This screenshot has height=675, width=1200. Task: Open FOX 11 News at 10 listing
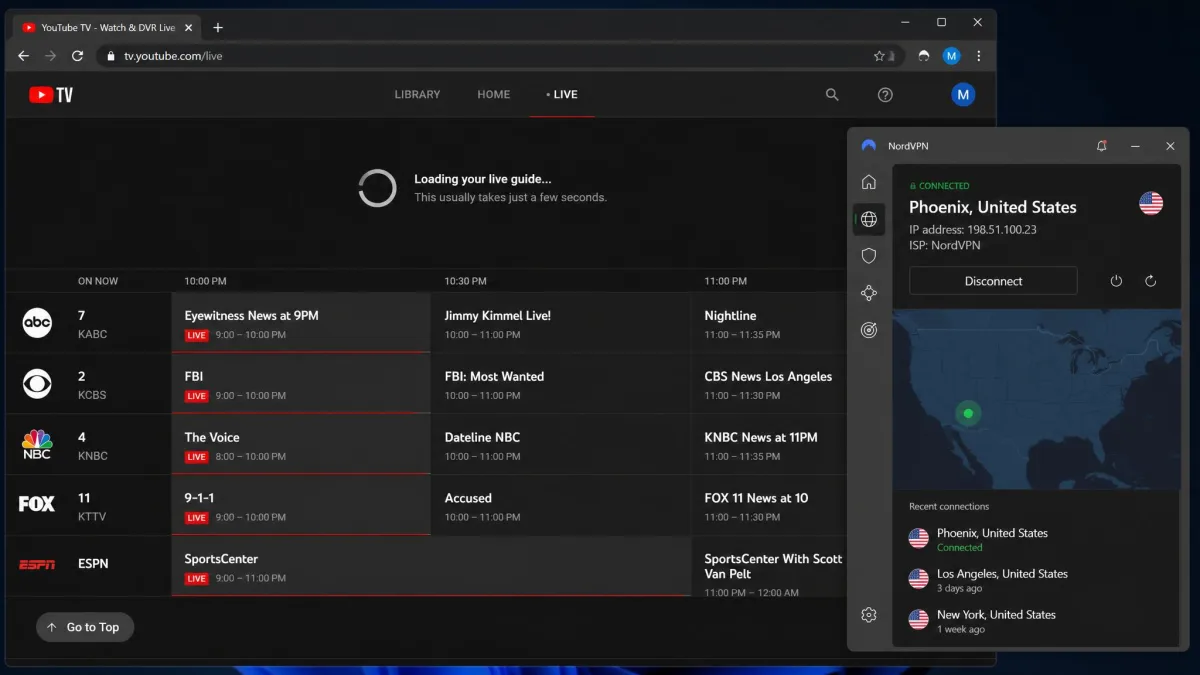[x=768, y=505]
